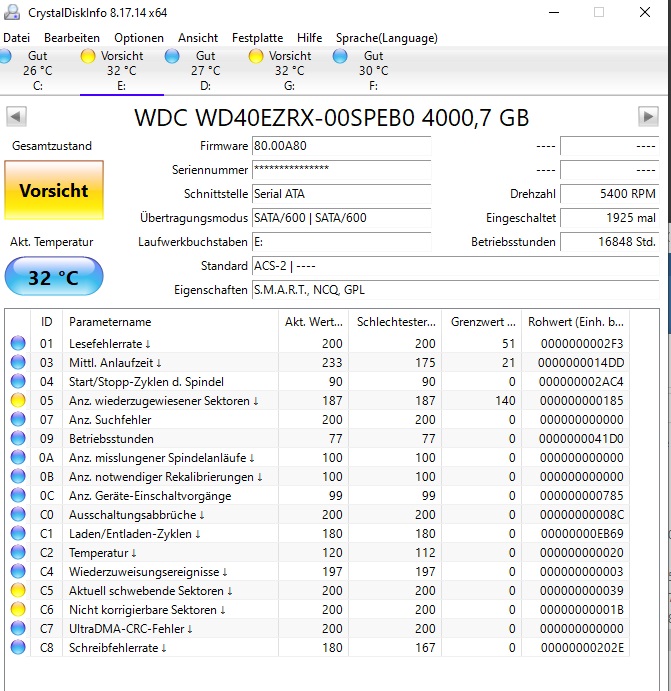Click the Drehzahl value 5400 RPM
The width and height of the screenshot is (671, 691).
610,194
